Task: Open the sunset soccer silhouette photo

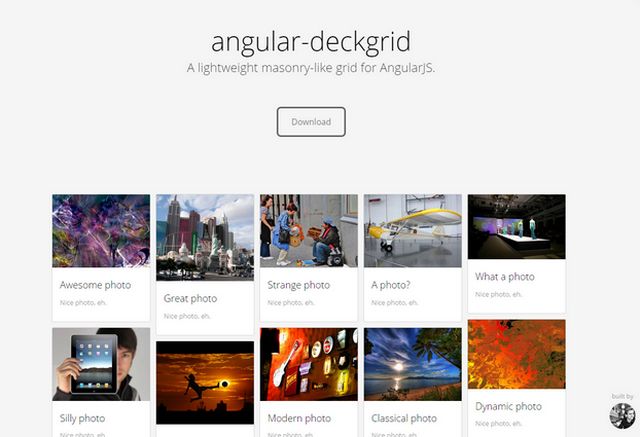Action: click(x=205, y=383)
